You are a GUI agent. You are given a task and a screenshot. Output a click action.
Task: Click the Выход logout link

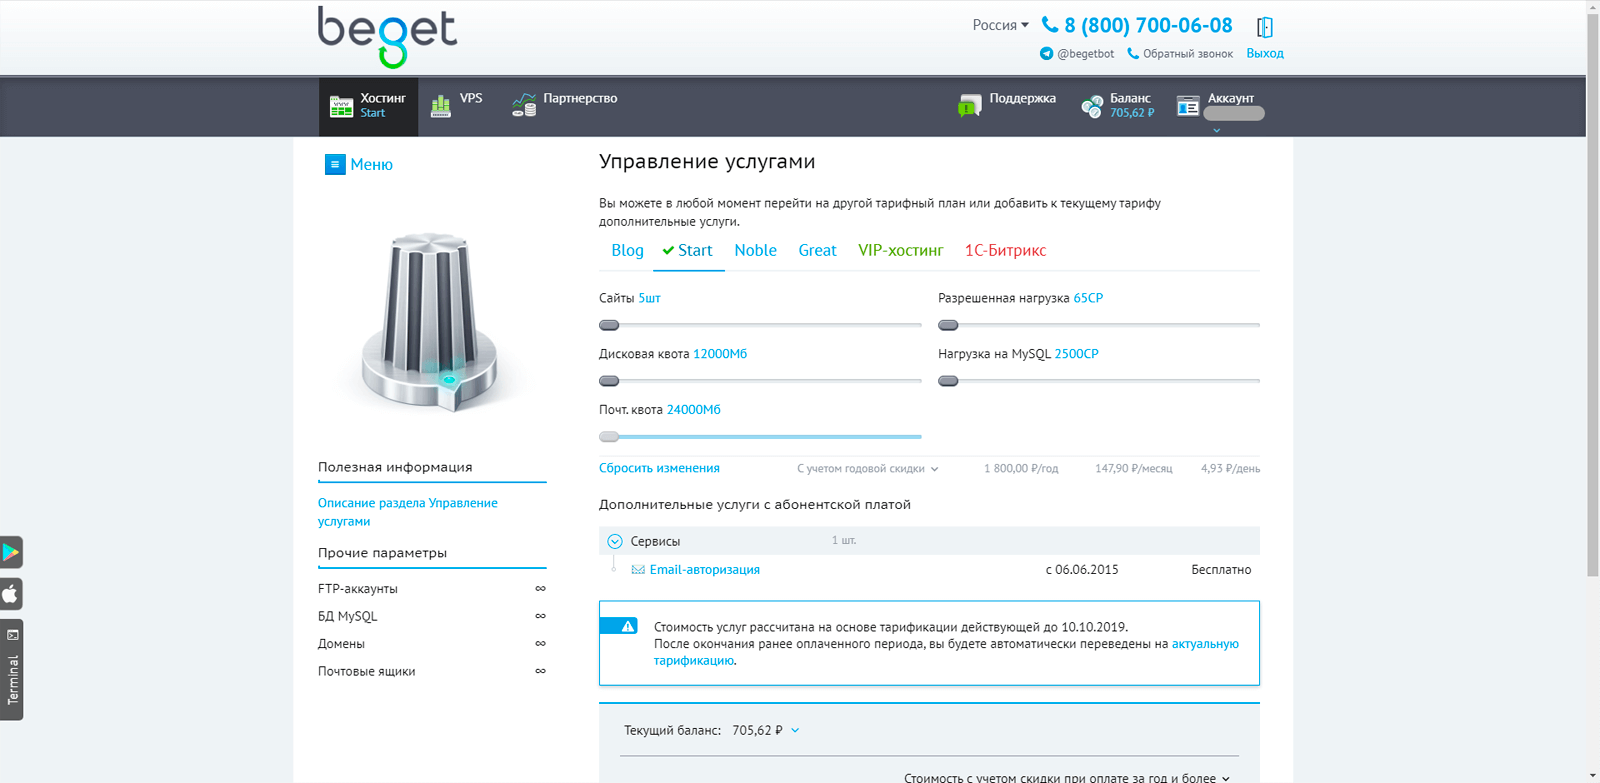[1265, 54]
